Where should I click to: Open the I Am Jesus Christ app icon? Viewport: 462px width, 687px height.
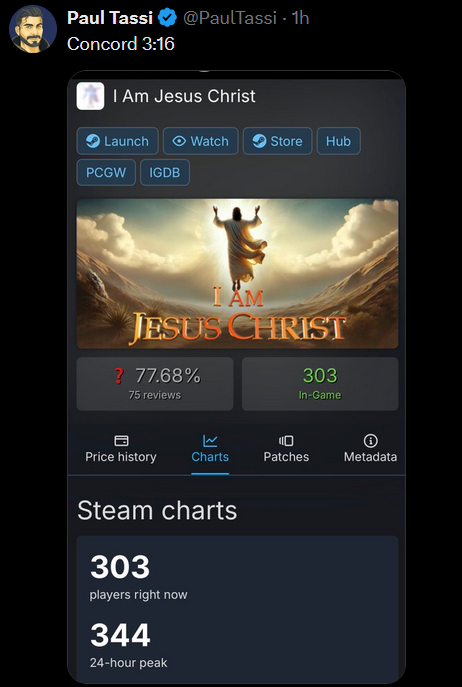coord(90,96)
